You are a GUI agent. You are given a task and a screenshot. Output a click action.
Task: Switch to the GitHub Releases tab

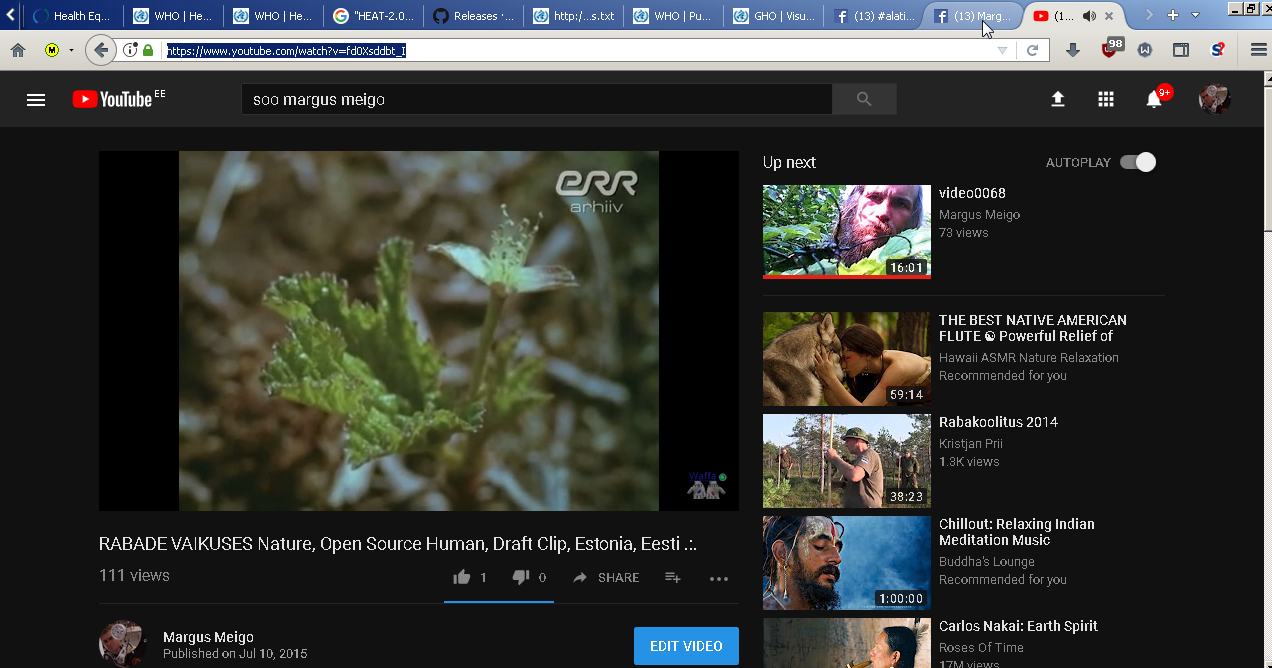473,16
